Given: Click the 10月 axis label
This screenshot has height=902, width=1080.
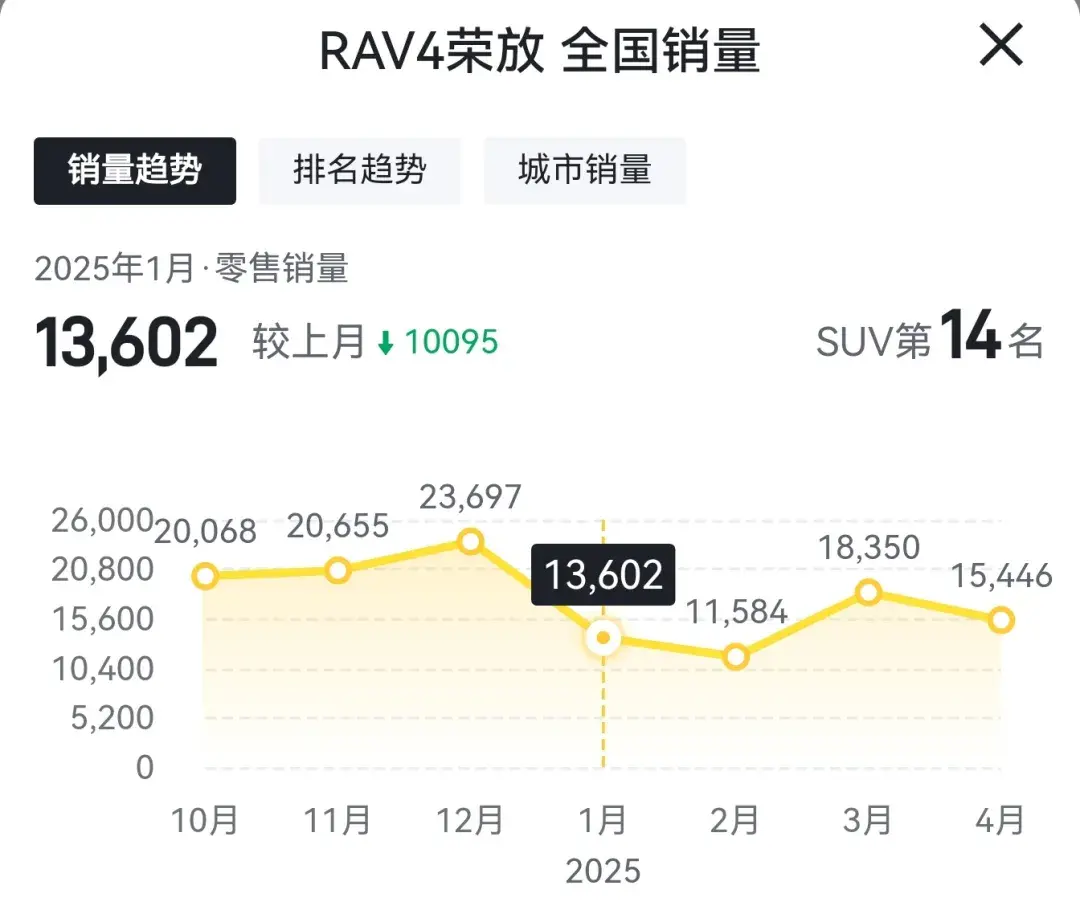Looking at the screenshot, I should (205, 821).
